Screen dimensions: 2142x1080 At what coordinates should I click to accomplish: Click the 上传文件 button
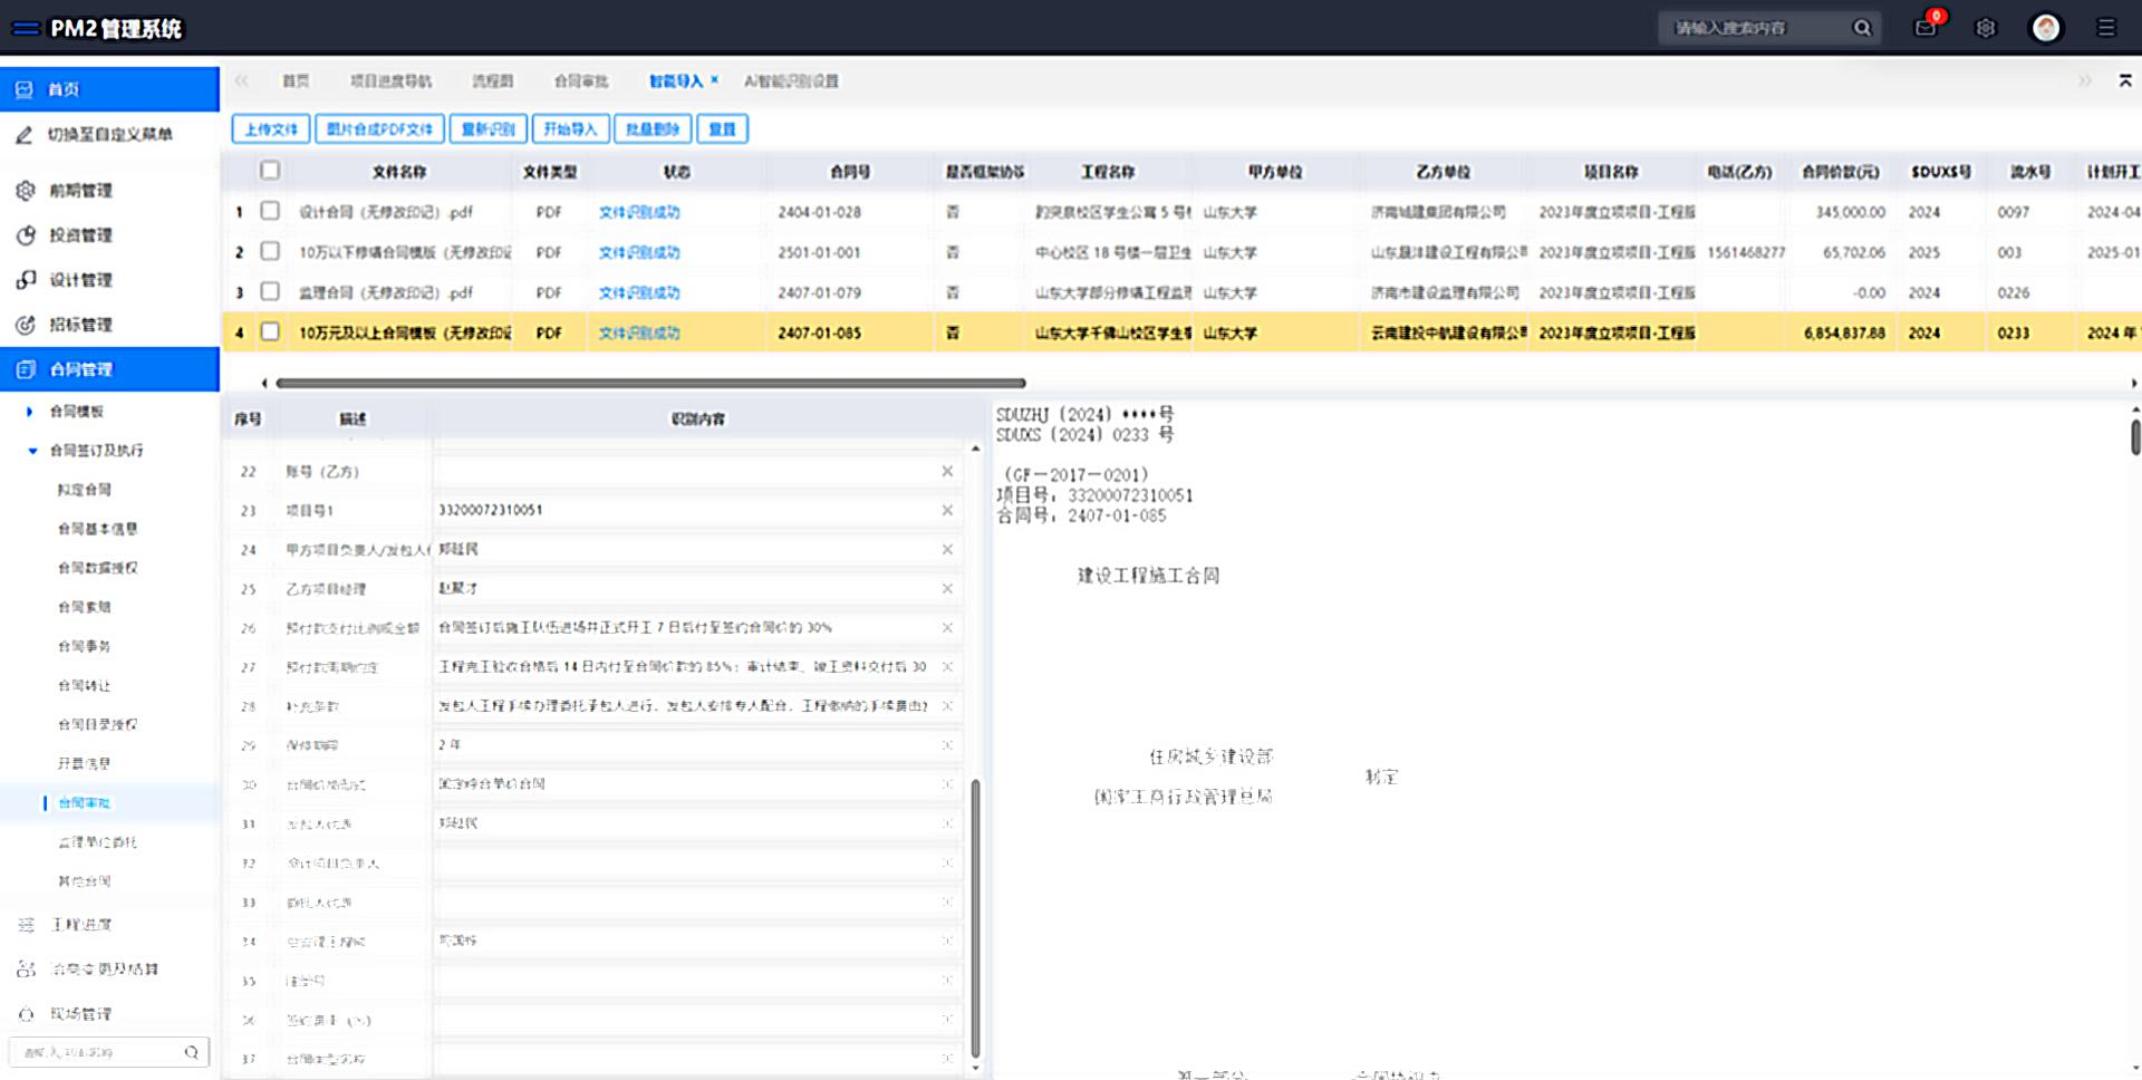click(271, 129)
